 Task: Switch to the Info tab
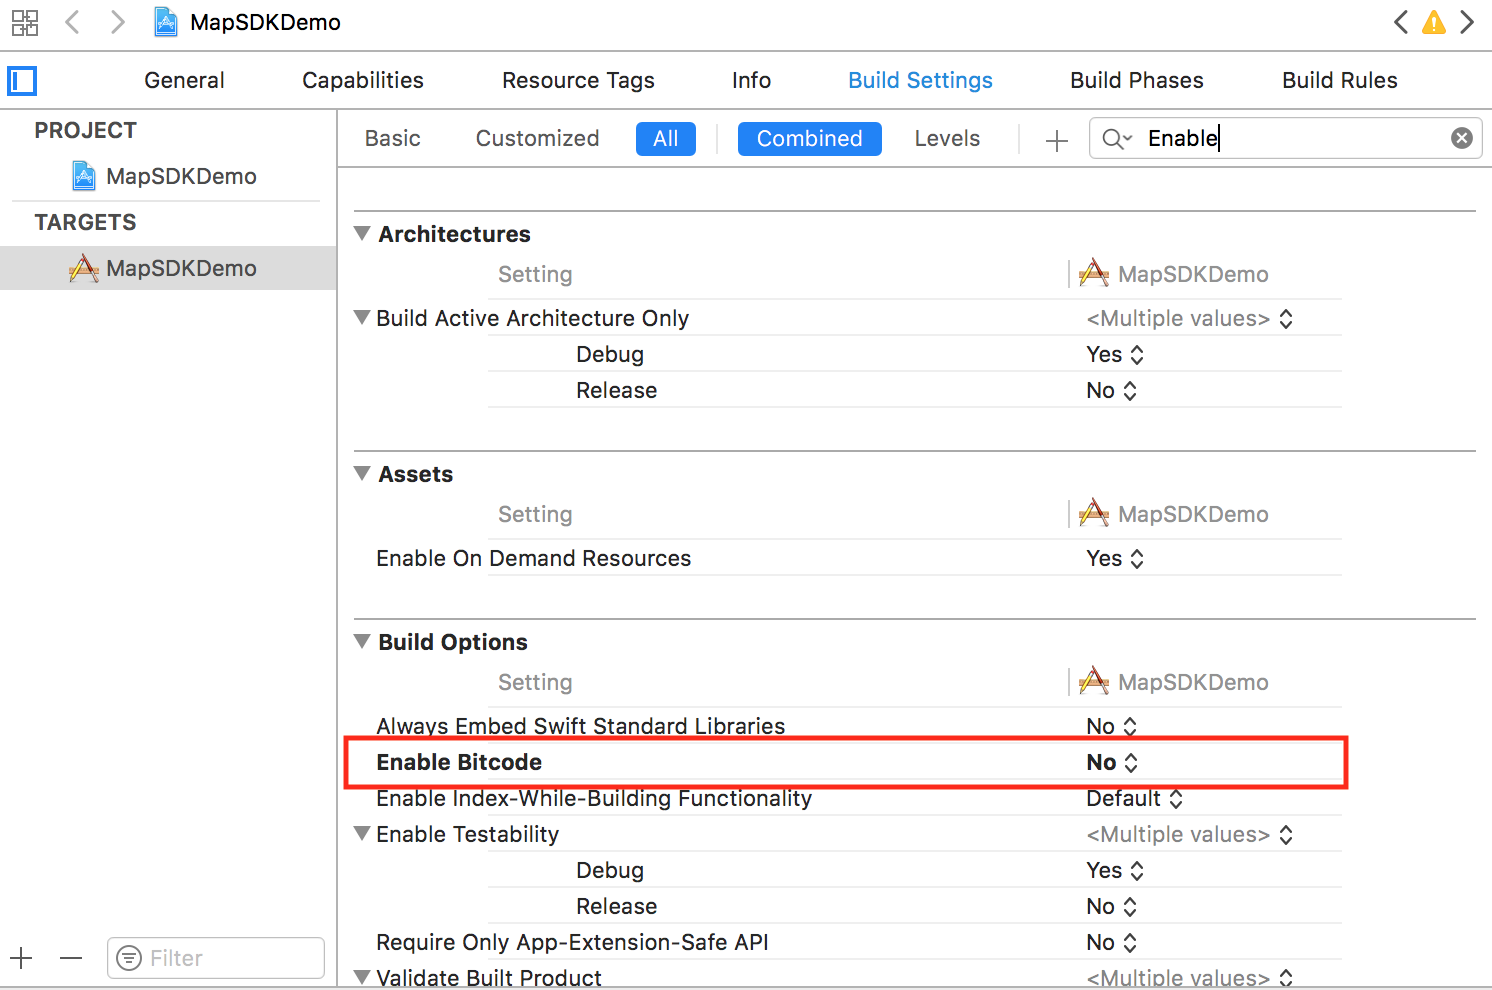(751, 80)
